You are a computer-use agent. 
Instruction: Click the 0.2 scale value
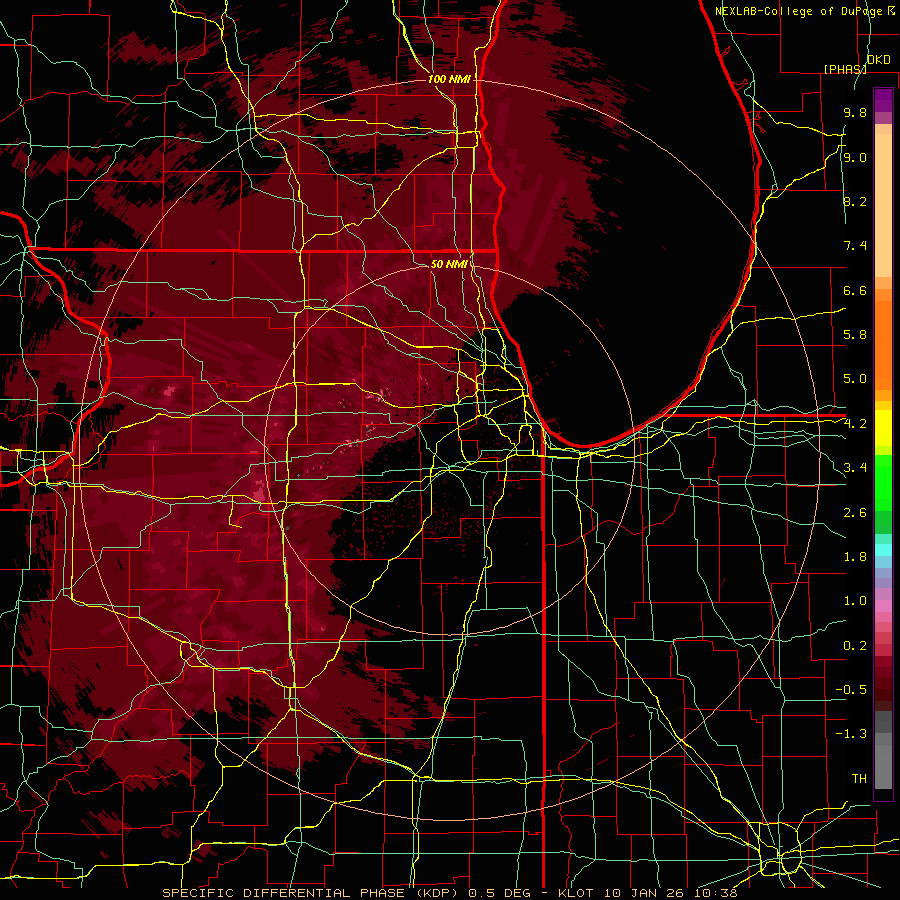click(x=855, y=646)
